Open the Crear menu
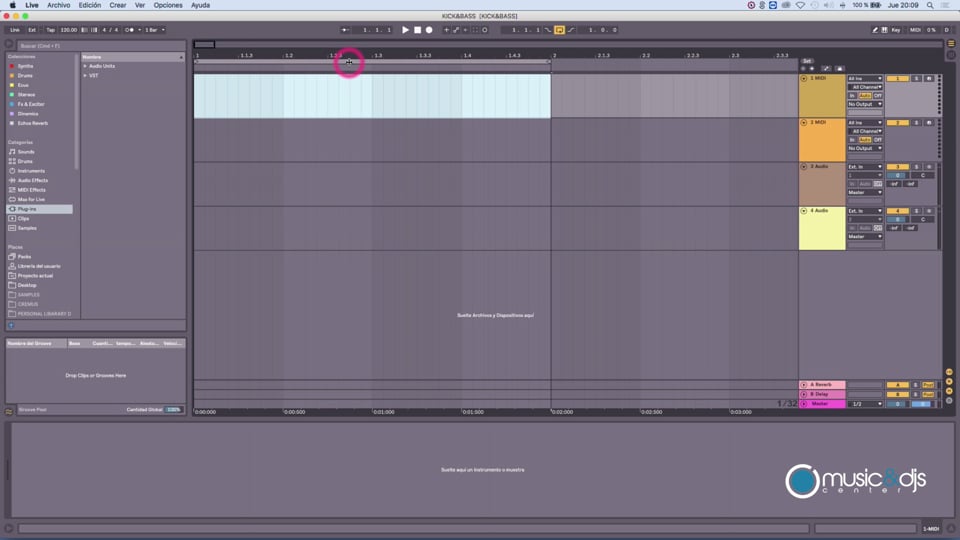The width and height of the screenshot is (960, 540). [x=118, y=5]
